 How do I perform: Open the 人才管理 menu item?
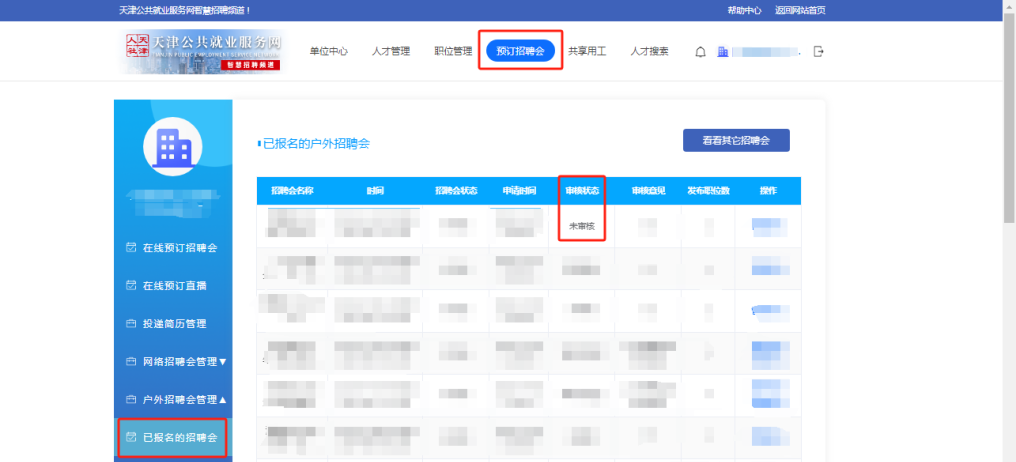point(390,51)
